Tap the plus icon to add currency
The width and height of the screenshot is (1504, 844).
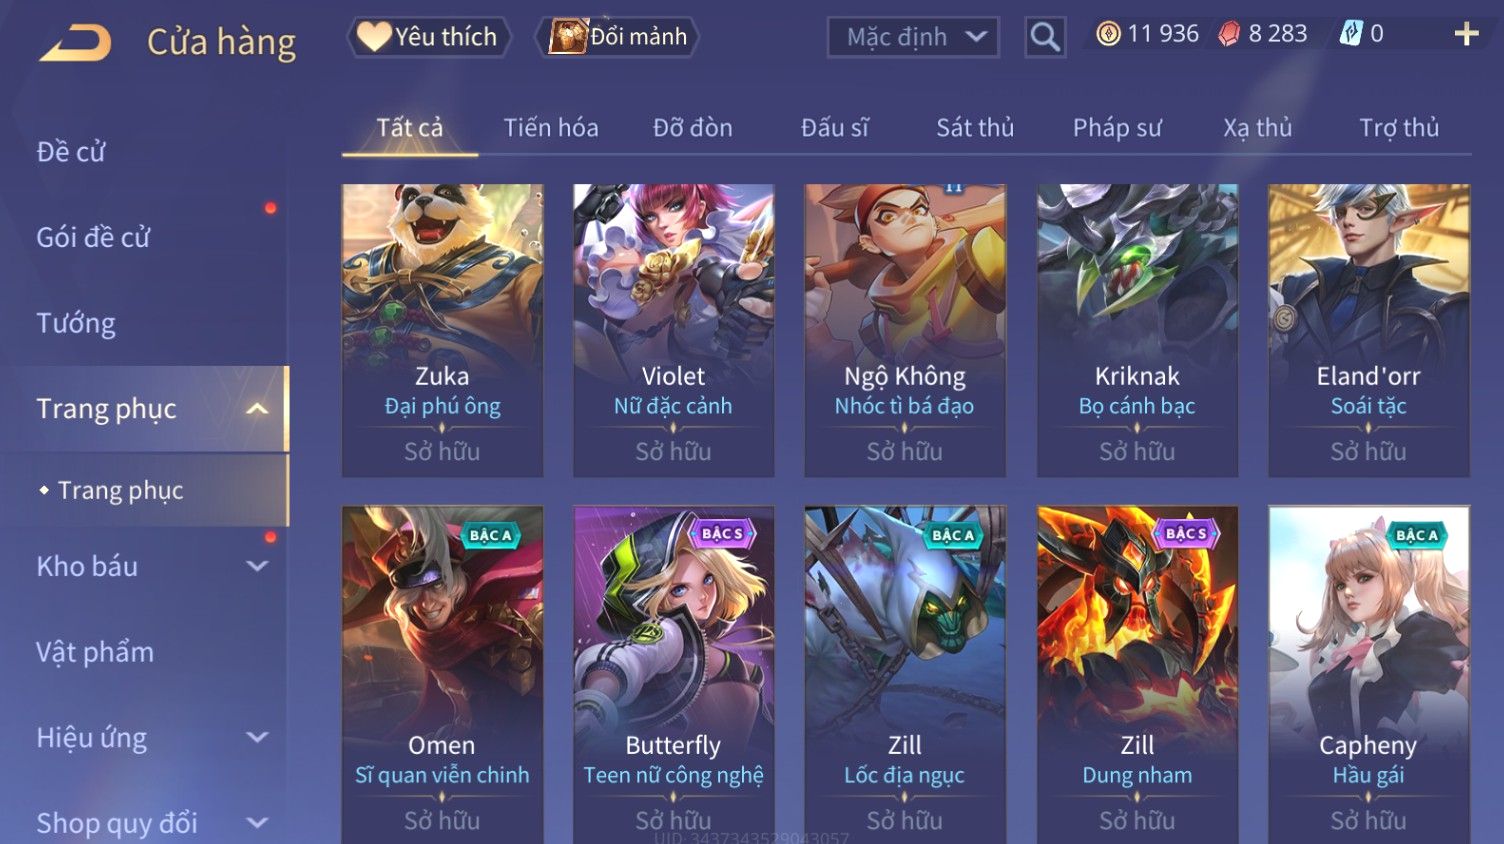click(1466, 34)
